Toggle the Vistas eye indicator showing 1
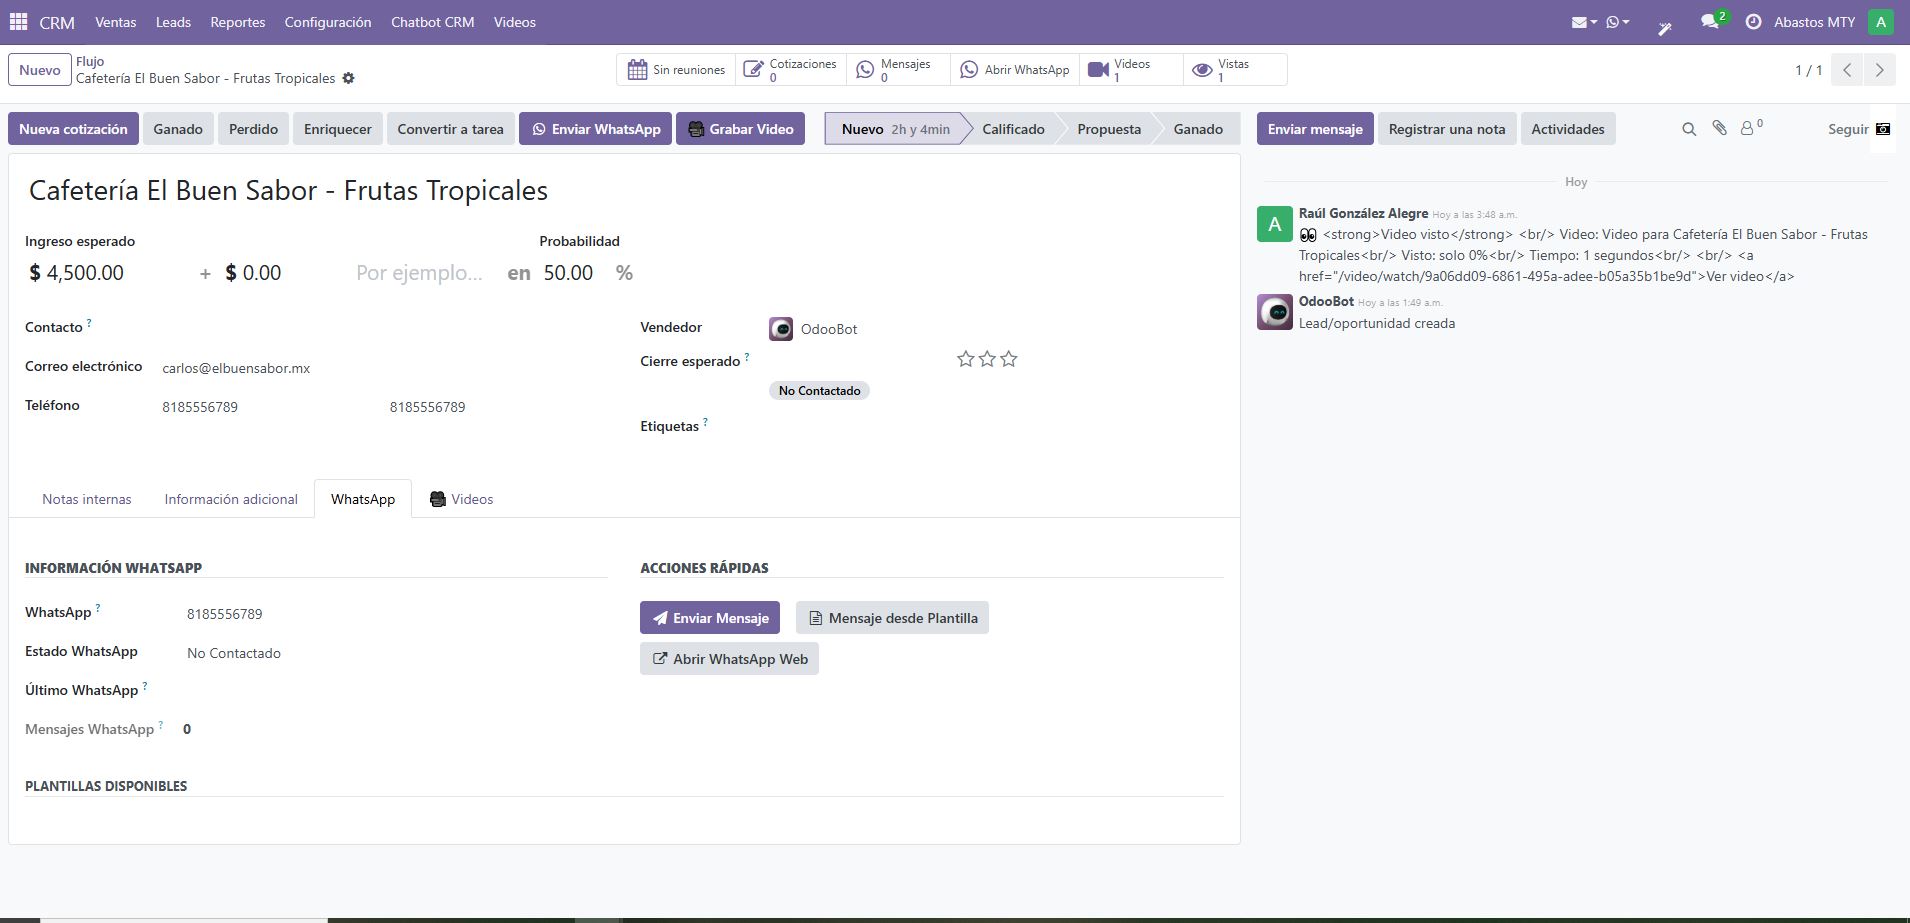 tap(1204, 70)
